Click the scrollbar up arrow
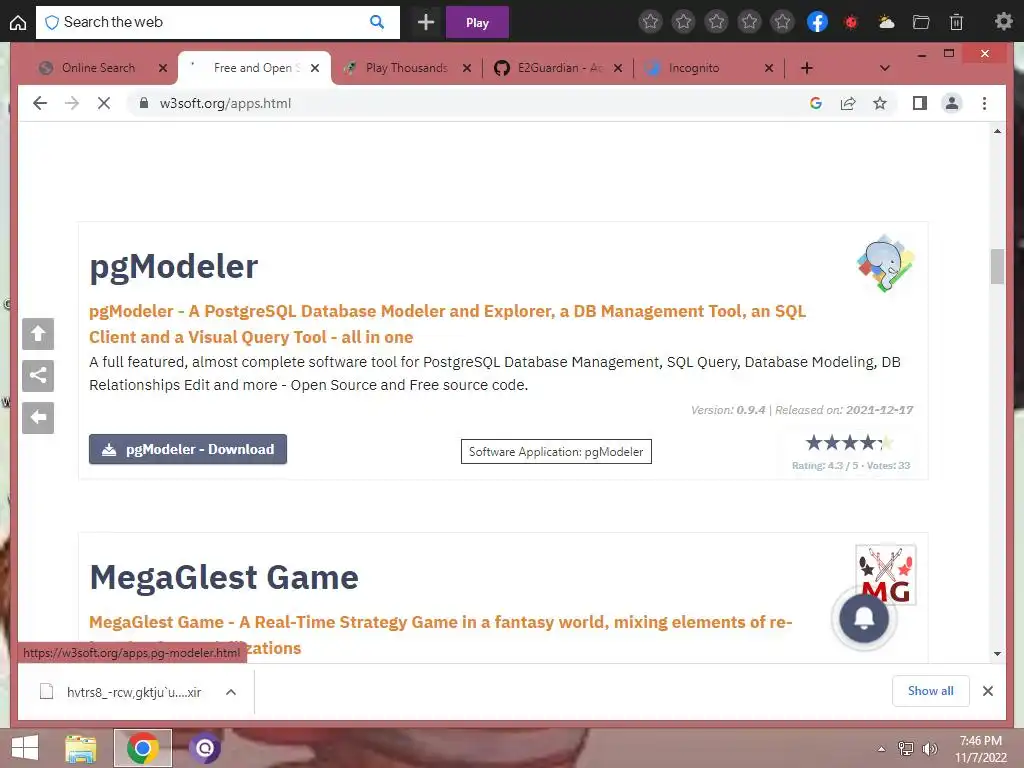Image resolution: width=1024 pixels, height=768 pixels. pos(997,131)
